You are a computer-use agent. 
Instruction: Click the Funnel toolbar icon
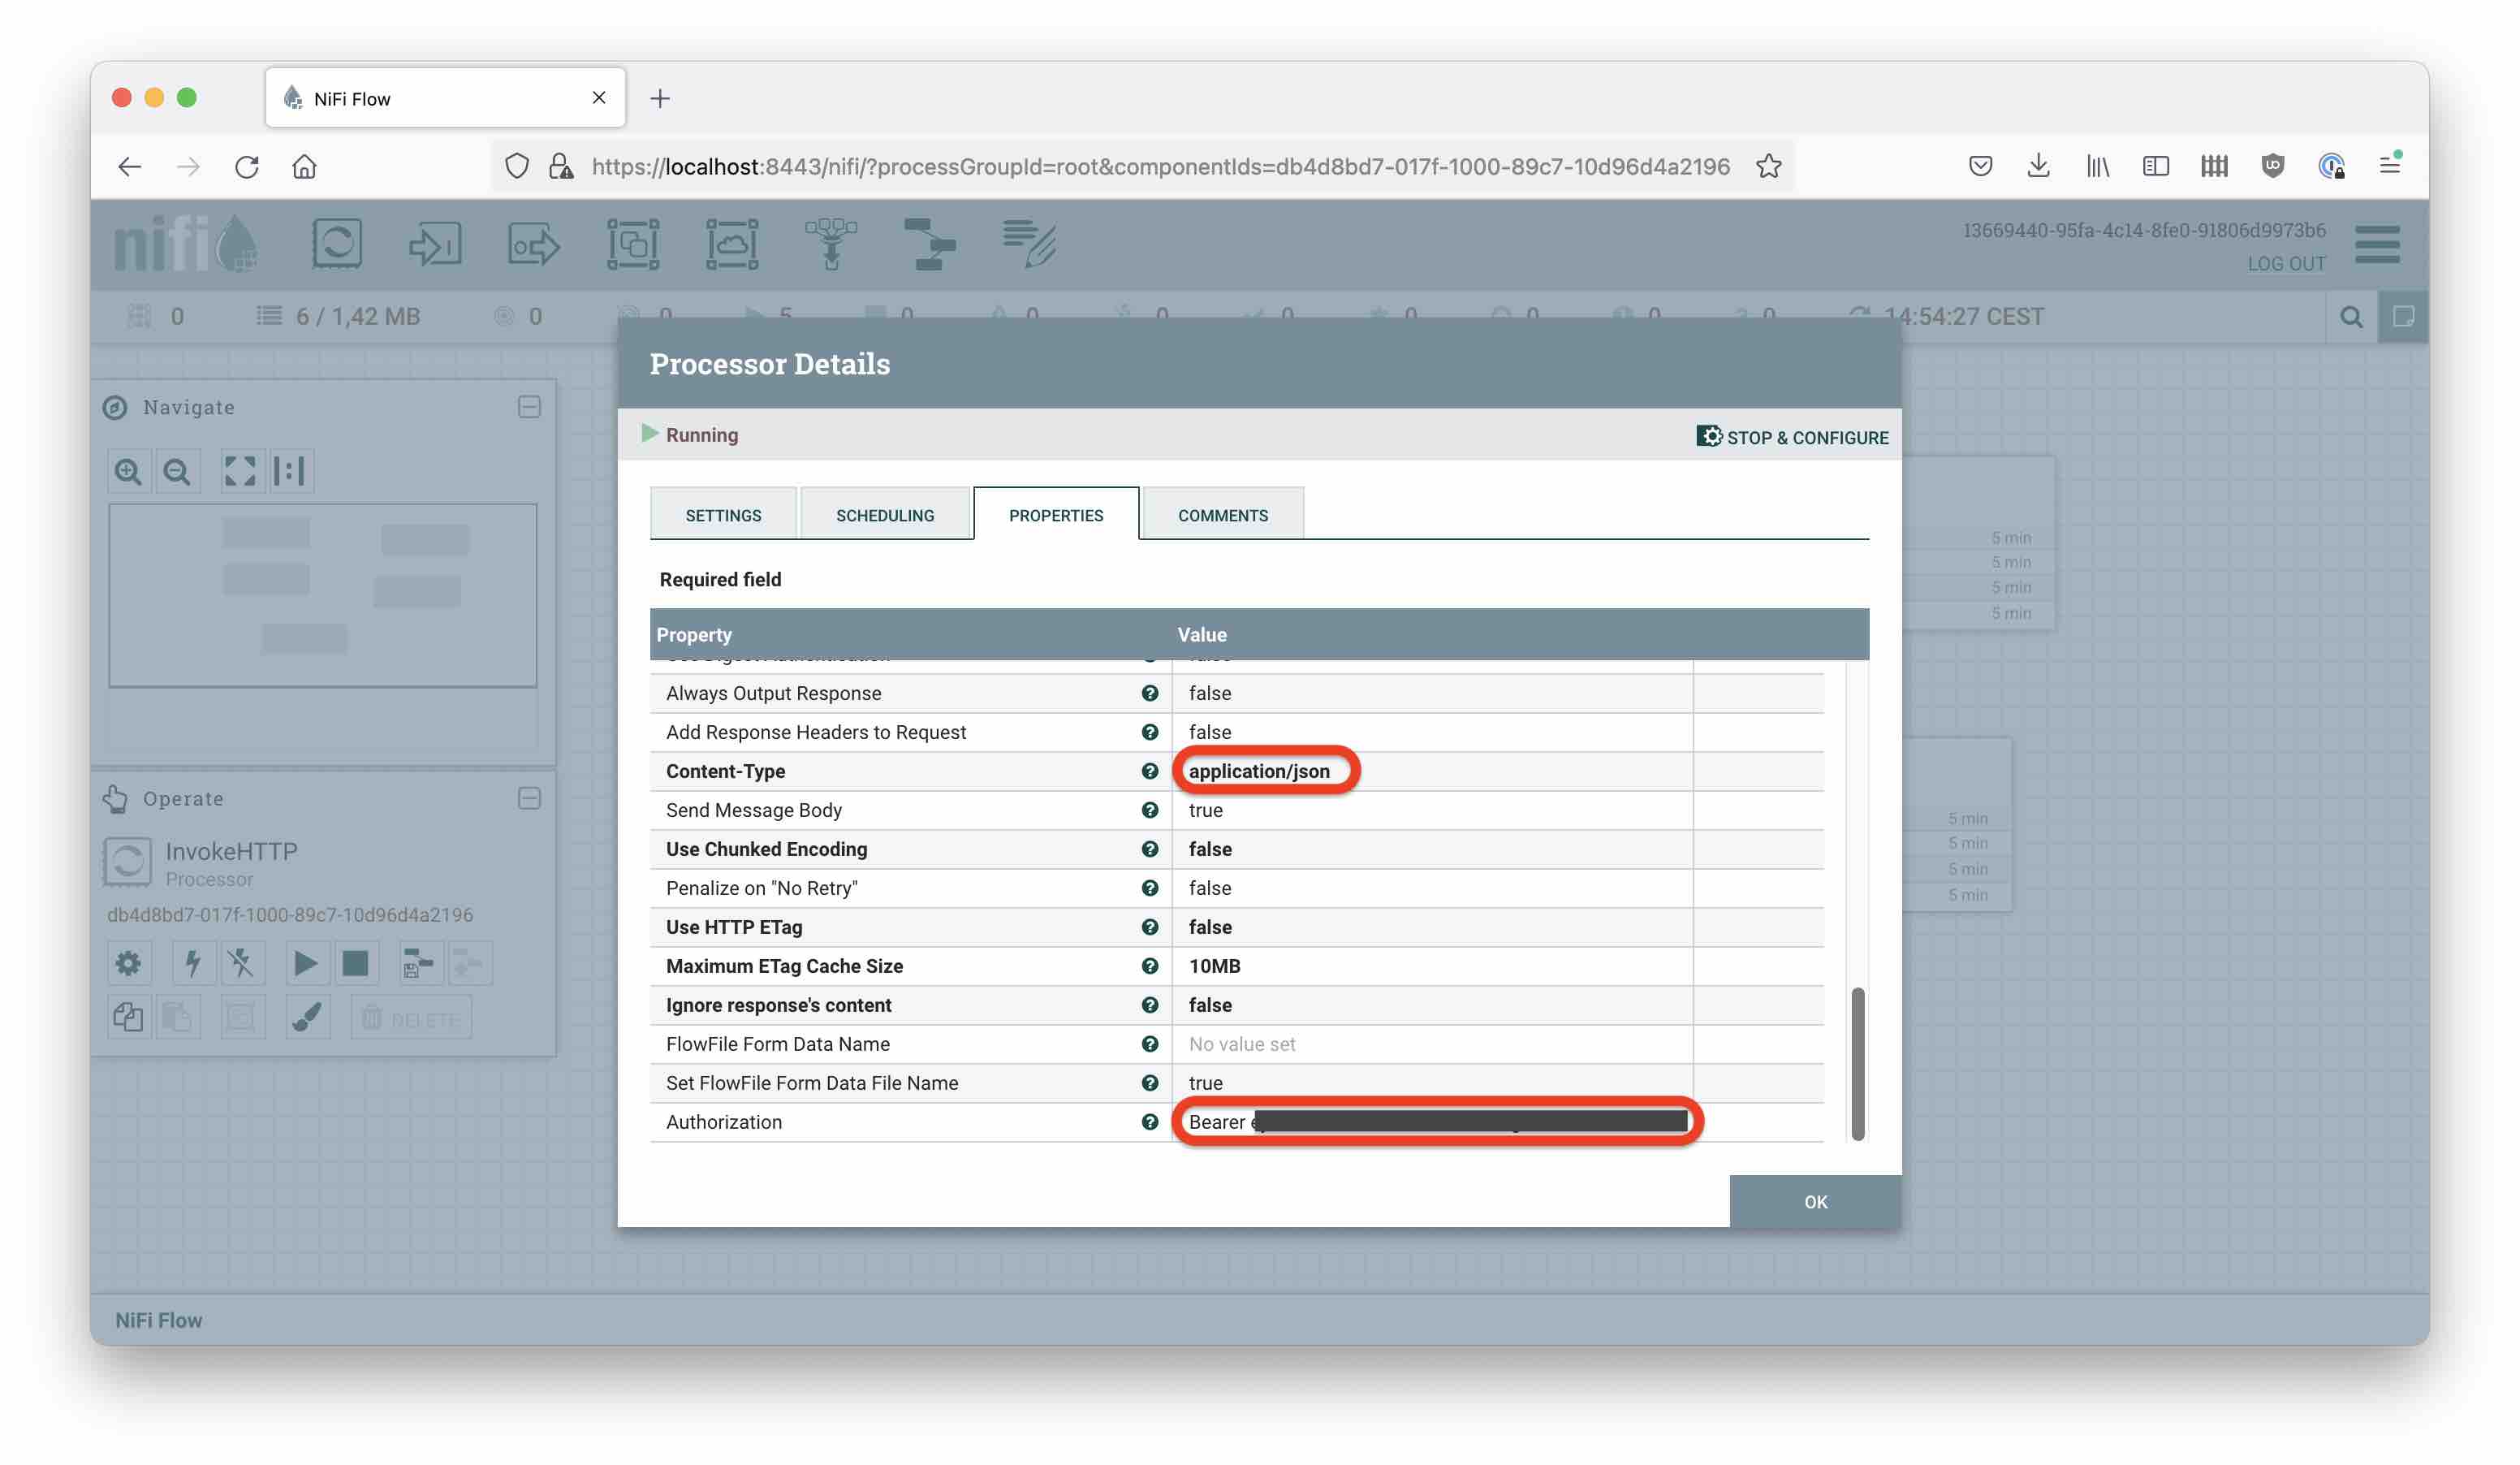(830, 243)
